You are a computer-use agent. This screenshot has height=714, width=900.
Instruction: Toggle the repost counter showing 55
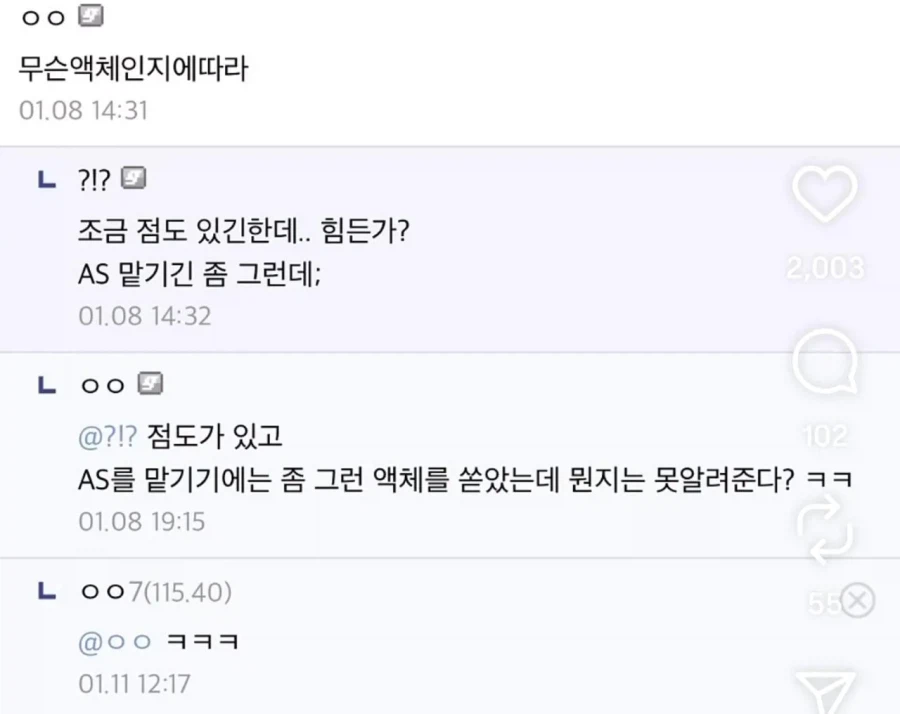pos(823,603)
